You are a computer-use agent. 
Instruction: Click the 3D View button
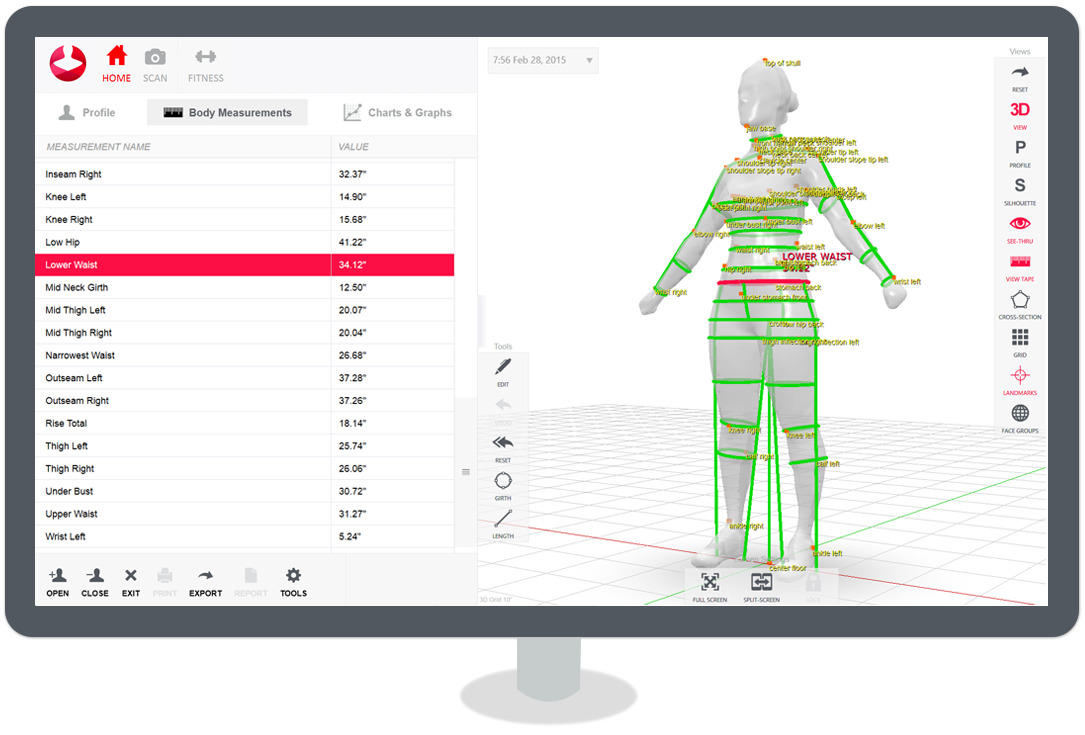(1019, 112)
